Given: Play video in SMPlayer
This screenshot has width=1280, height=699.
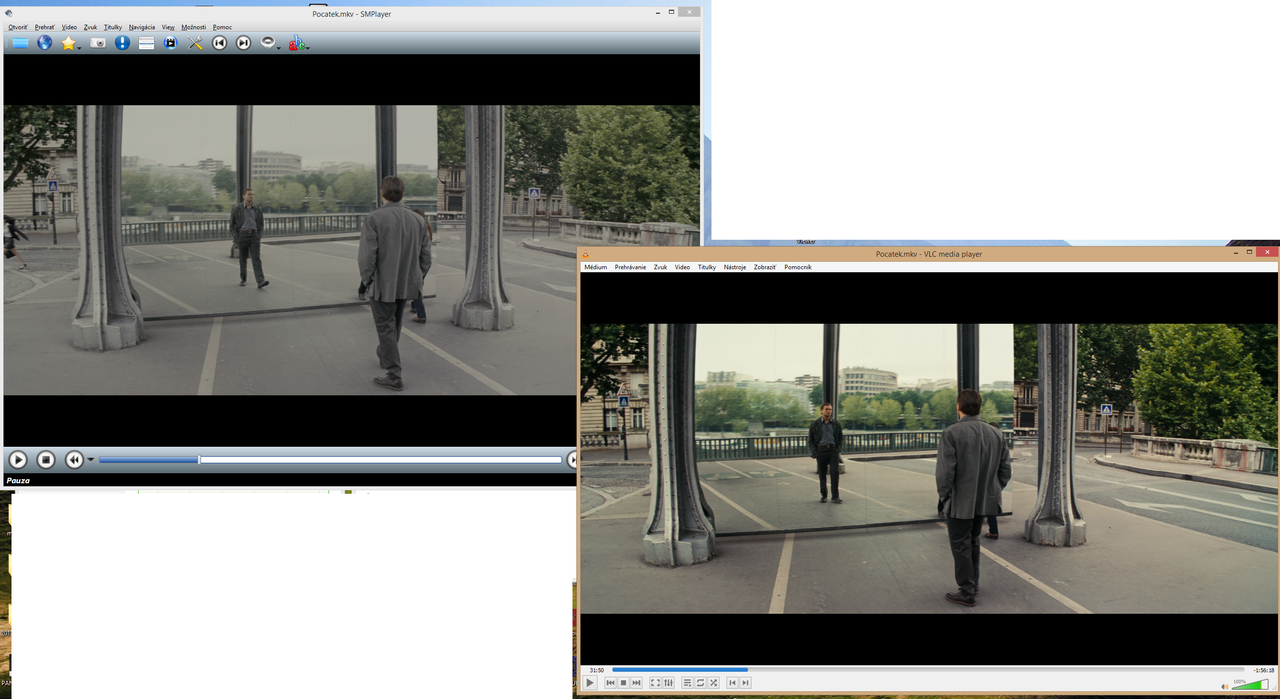Looking at the screenshot, I should coord(18,460).
